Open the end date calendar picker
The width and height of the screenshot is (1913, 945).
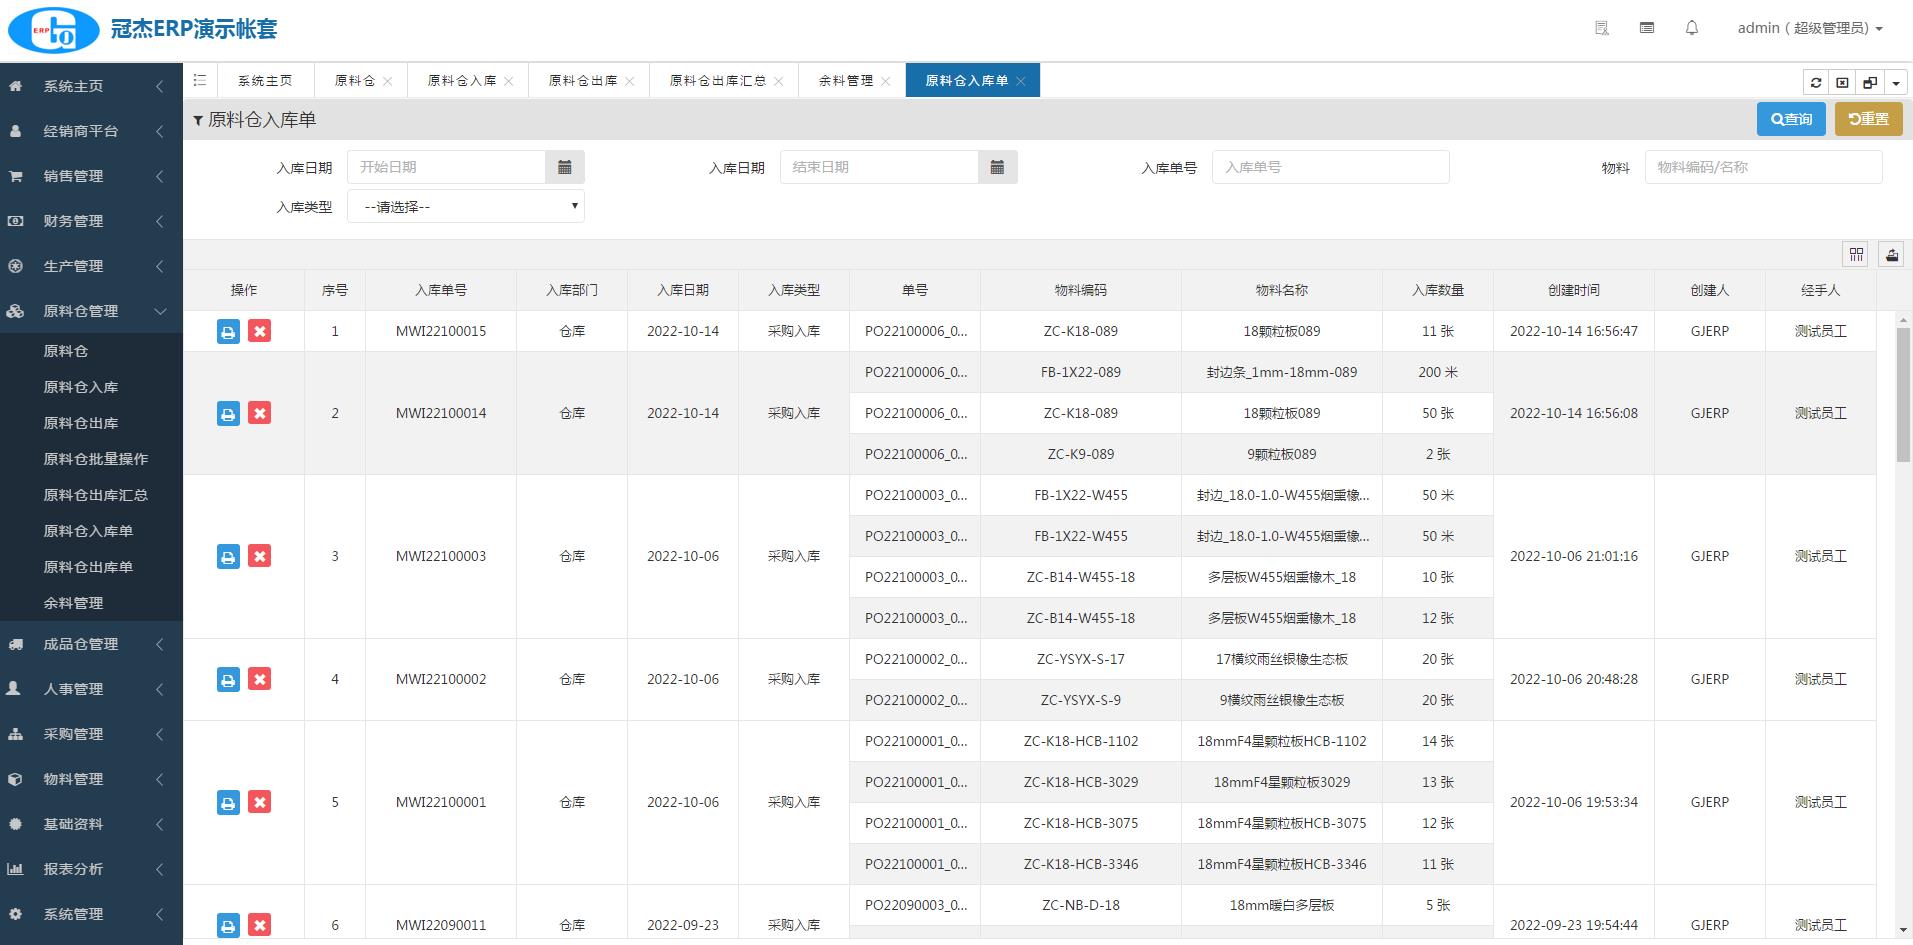[x=997, y=167]
